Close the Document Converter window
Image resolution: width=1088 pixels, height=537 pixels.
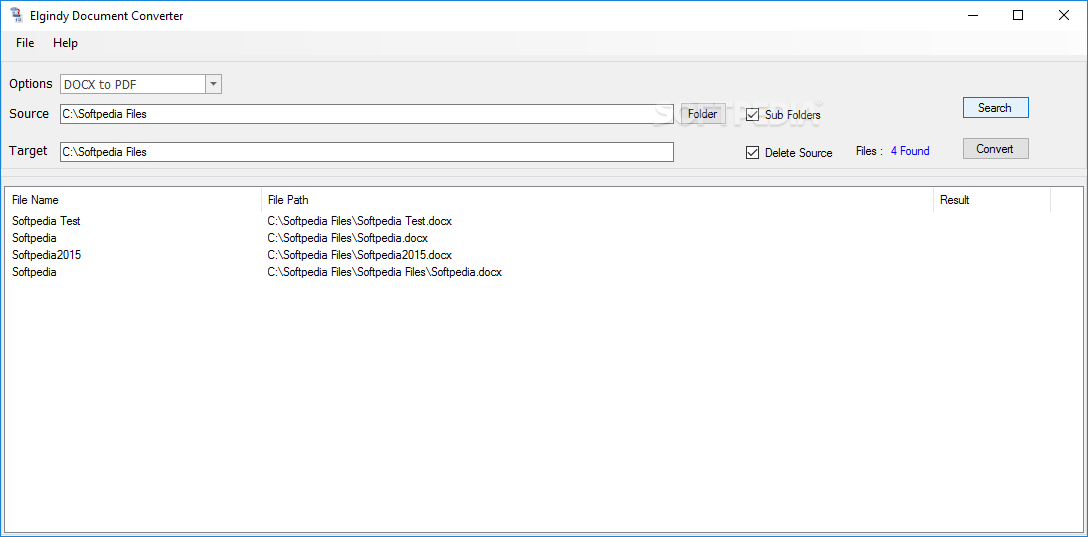(1064, 15)
